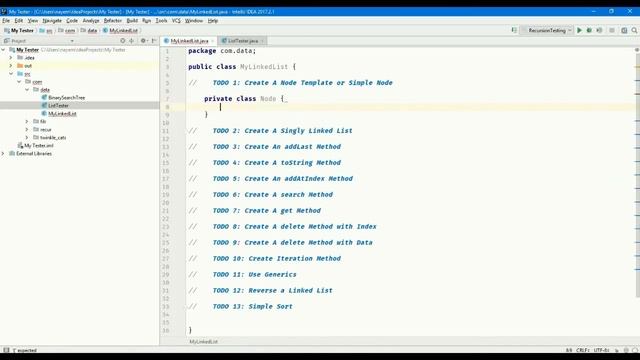Image resolution: width=640 pixels, height=360 pixels.
Task: Click TODO 2: Create A Singly Linked List comment
Action: click(282, 131)
